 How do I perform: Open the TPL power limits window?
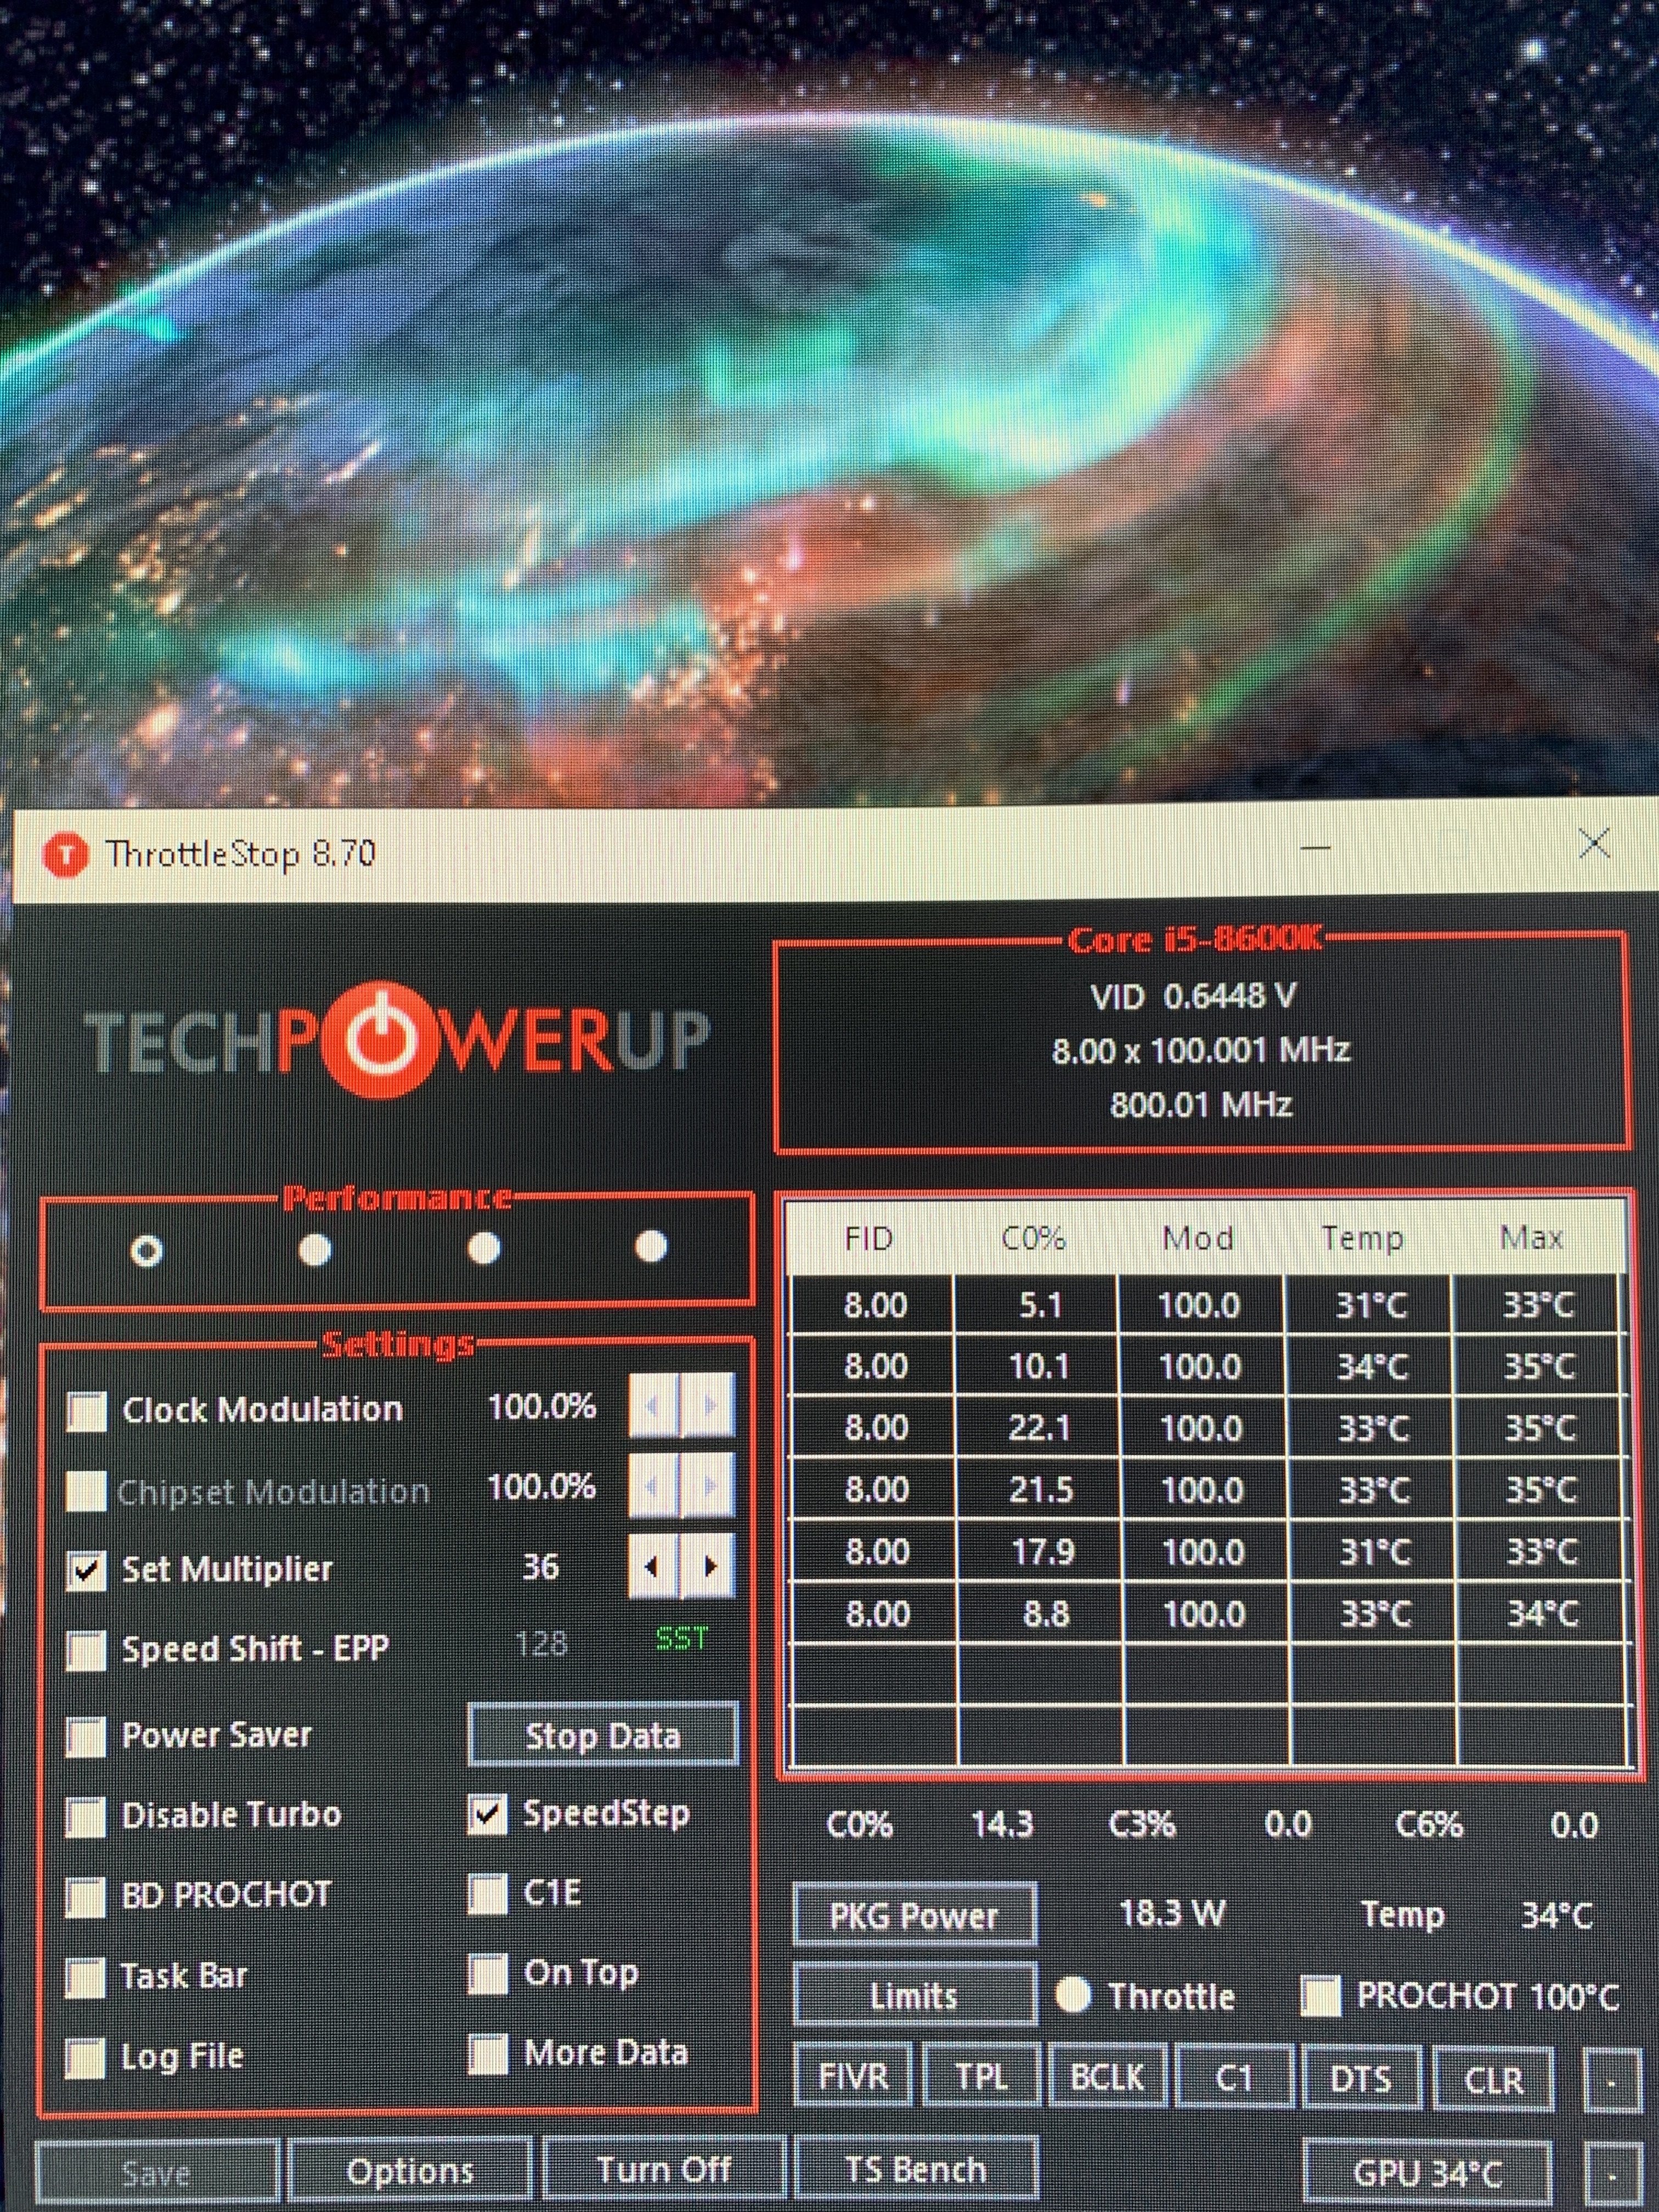click(981, 2078)
